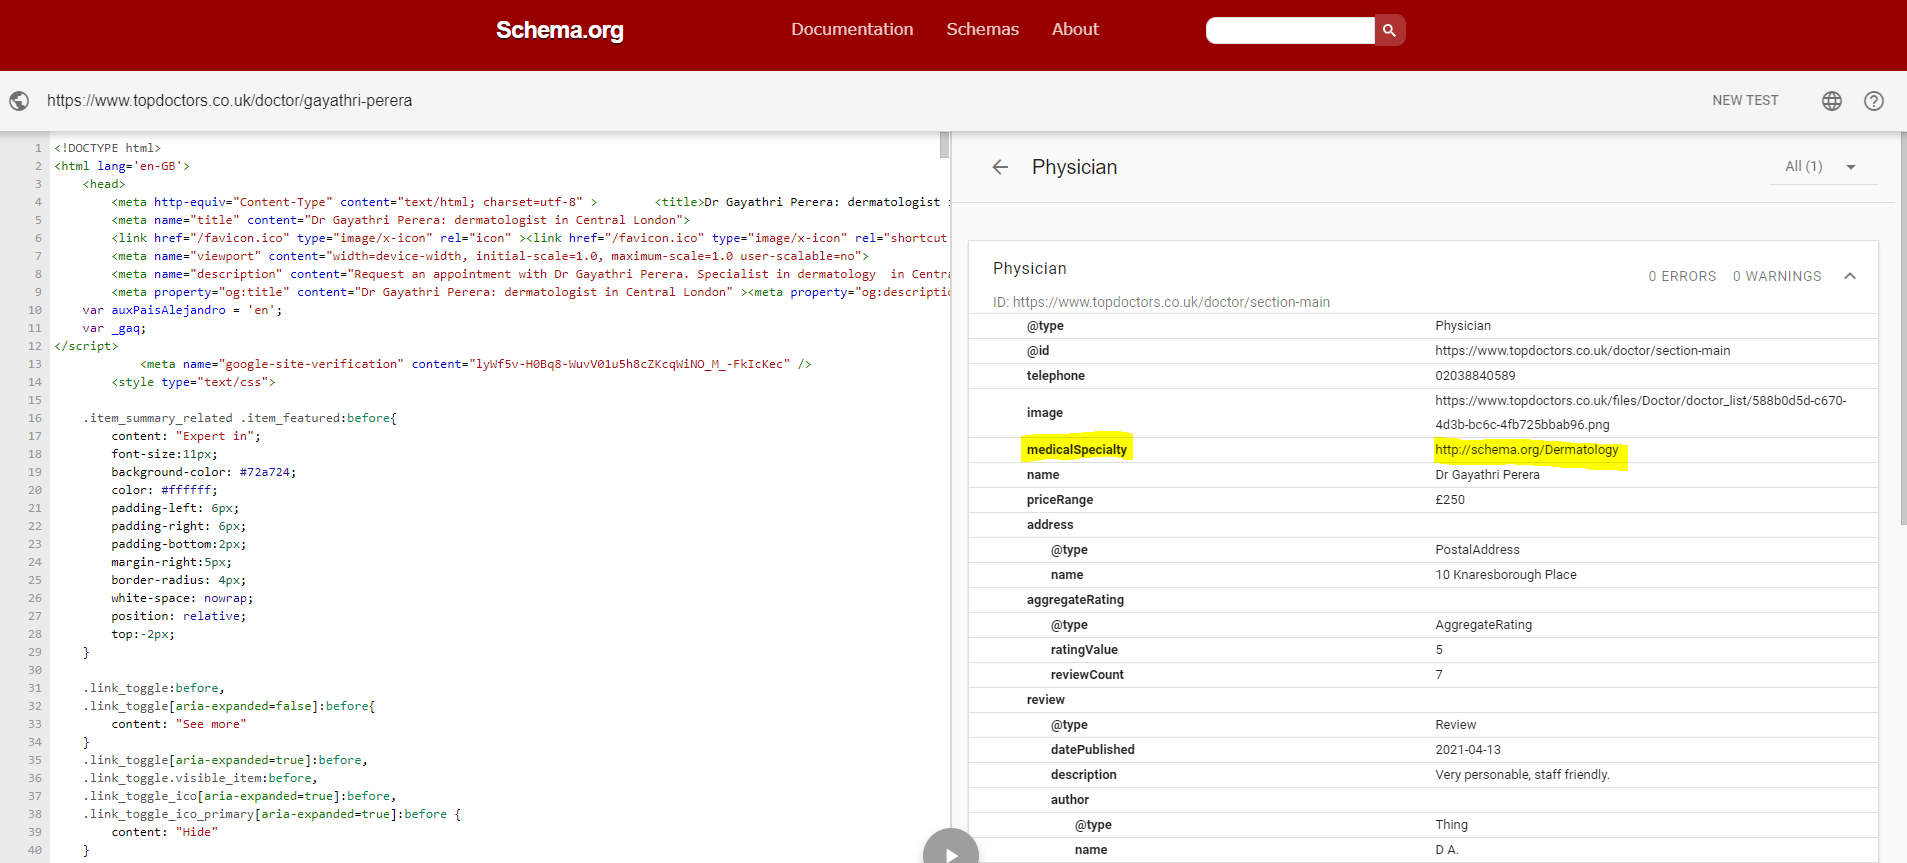The width and height of the screenshot is (1907, 863).
Task: Collapse the Physician result card chevron
Action: [x=1850, y=276]
